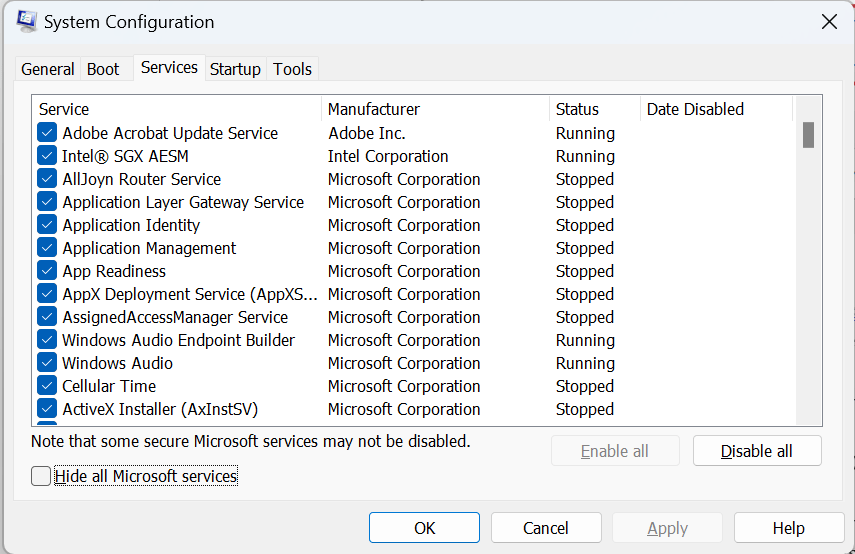Select AllJoyn Router Service name text
855x554 pixels.
tap(142, 179)
